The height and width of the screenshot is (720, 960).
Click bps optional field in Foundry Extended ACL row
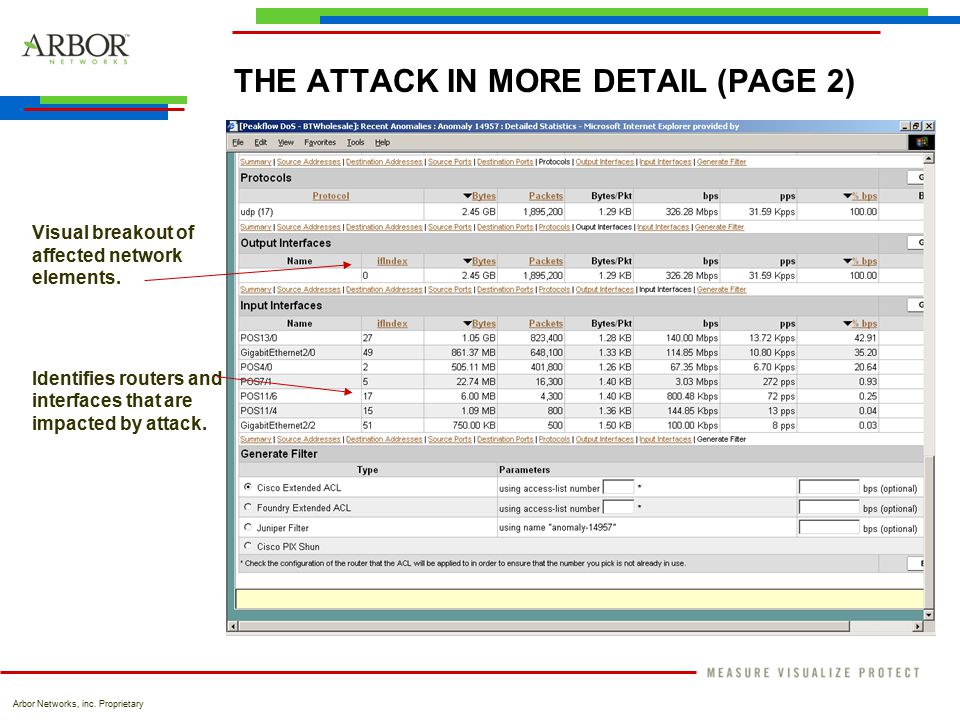tap(829, 508)
